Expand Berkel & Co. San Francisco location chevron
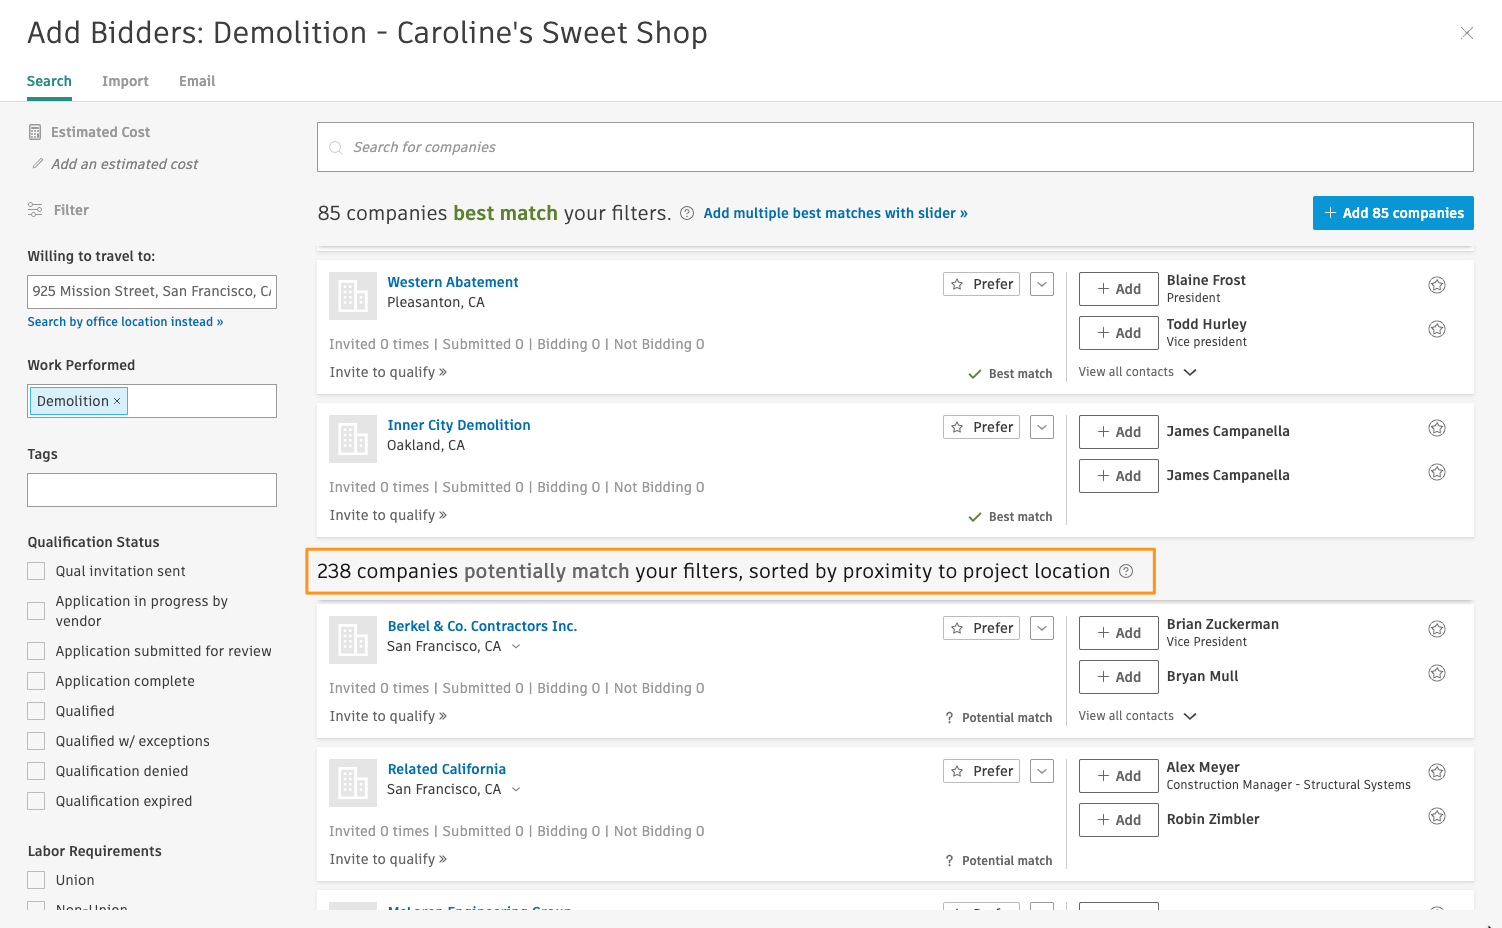 (516, 647)
